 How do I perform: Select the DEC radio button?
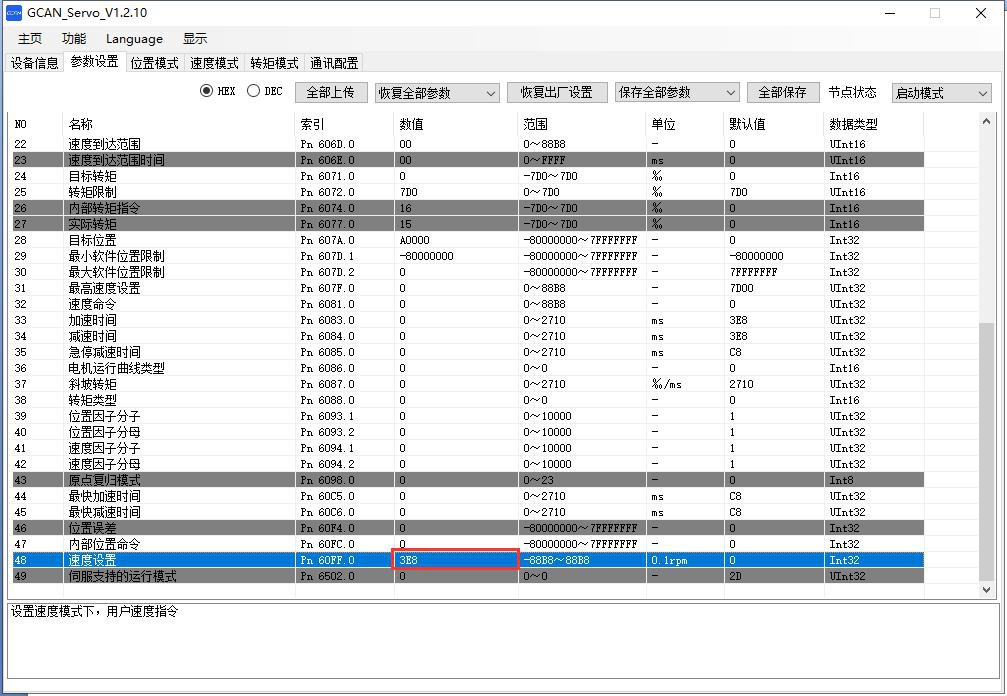pos(253,91)
